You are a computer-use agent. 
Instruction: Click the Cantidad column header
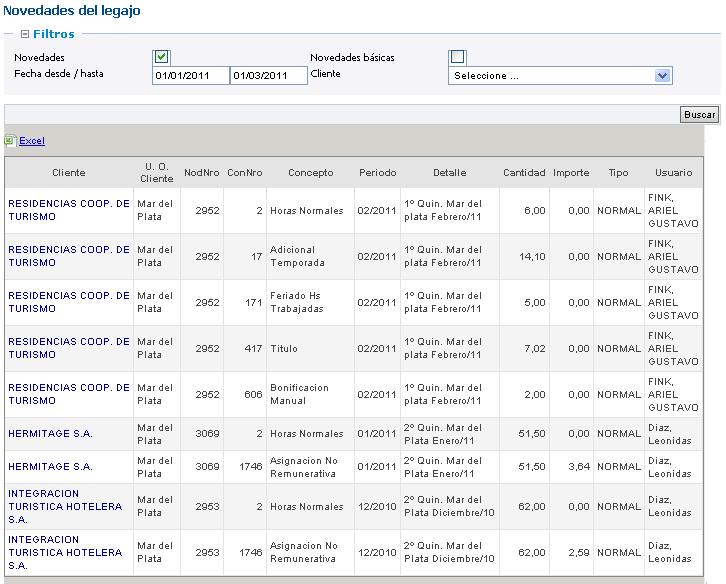coord(524,173)
